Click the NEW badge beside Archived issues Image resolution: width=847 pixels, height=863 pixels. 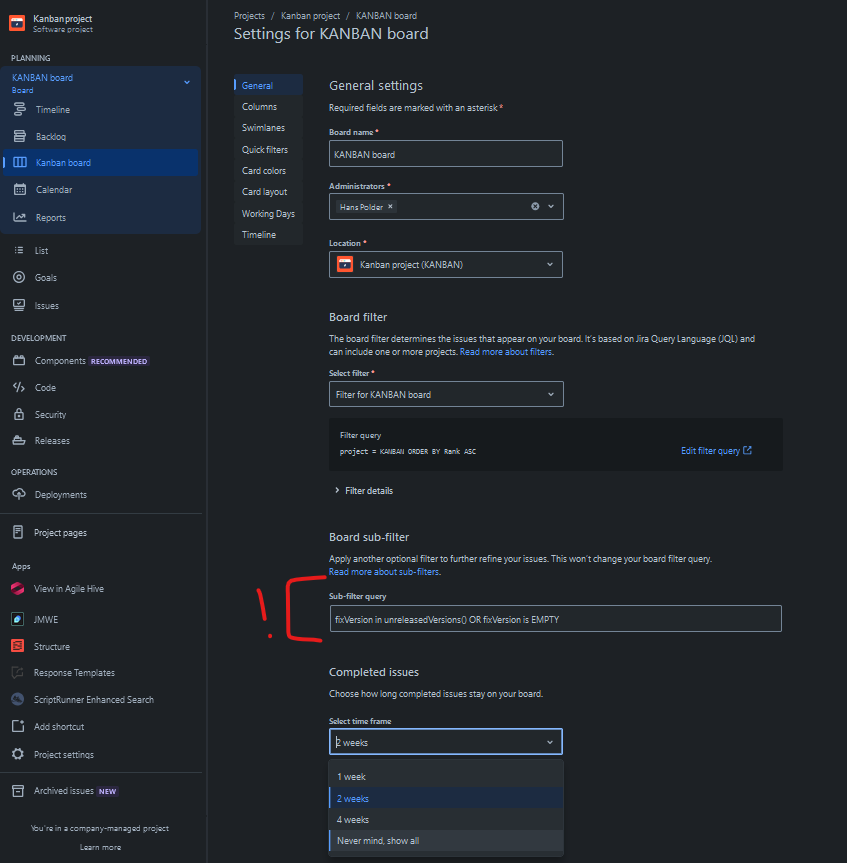coord(107,791)
